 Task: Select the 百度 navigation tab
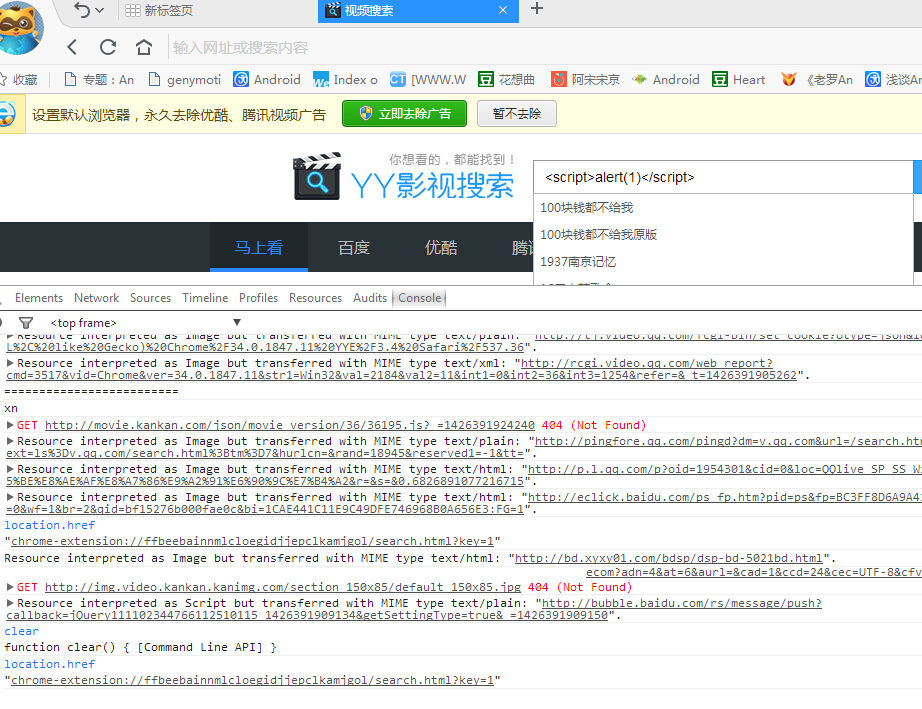pyautogui.click(x=354, y=248)
